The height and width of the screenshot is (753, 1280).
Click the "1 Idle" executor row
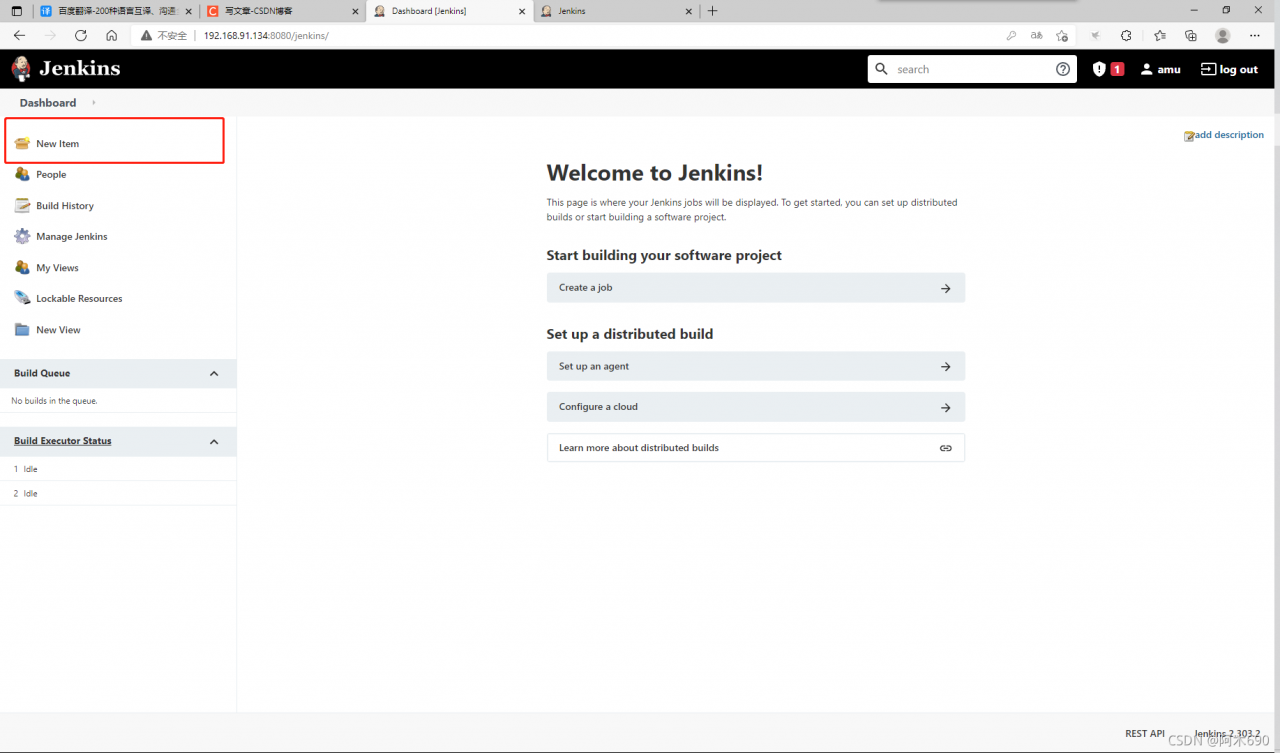pyautogui.click(x=118, y=469)
